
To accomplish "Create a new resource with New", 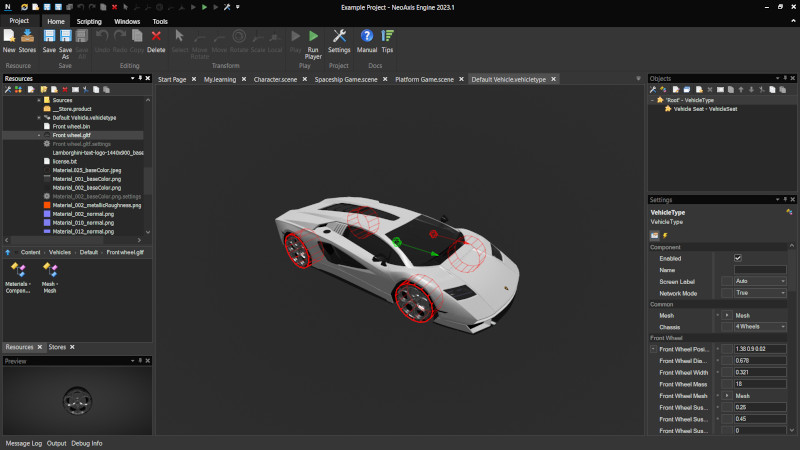I will [x=9, y=41].
